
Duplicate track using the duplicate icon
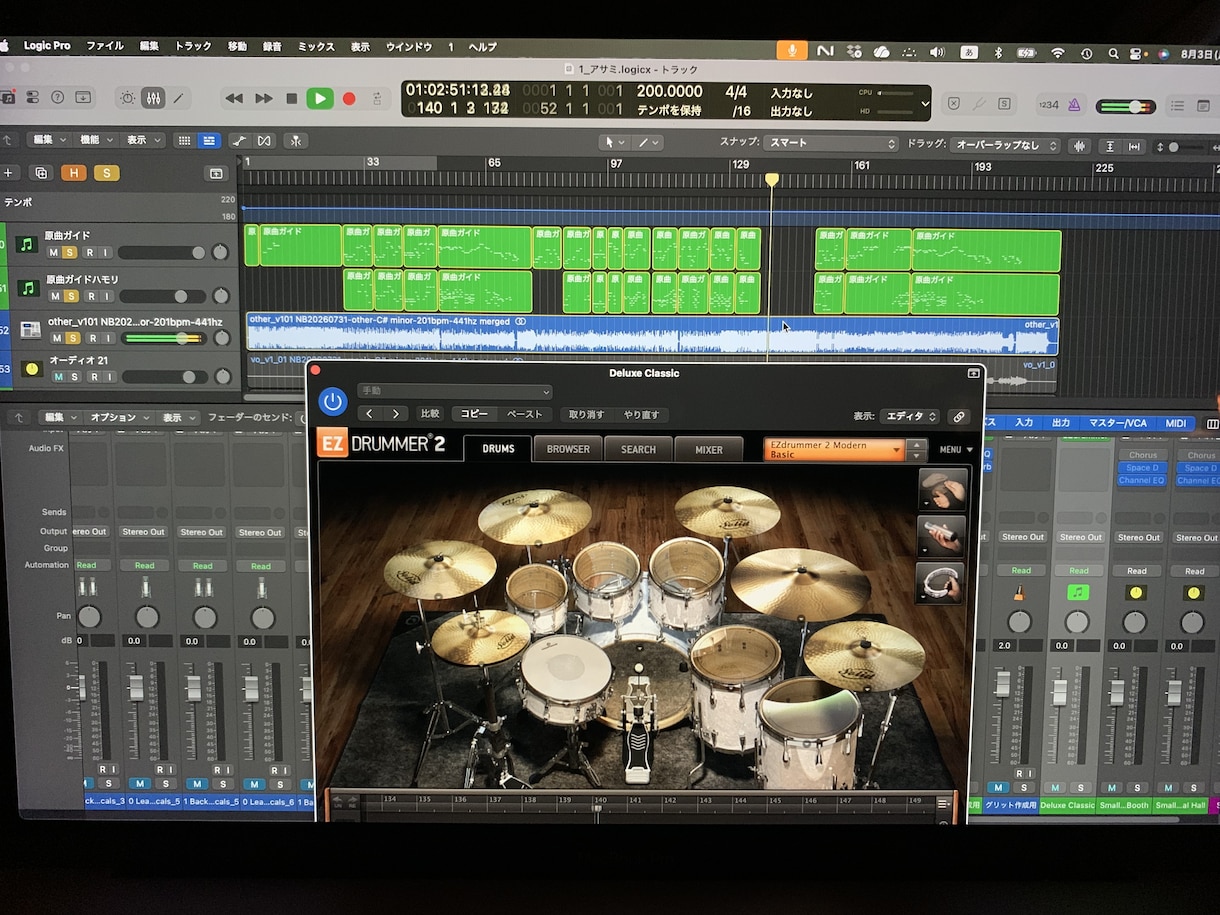click(41, 173)
